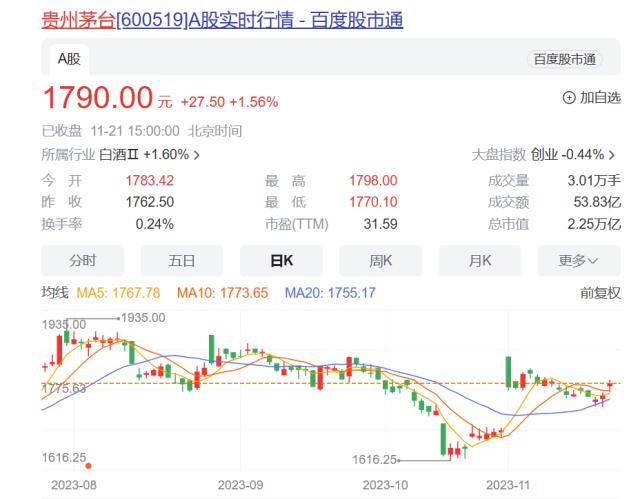
Task: Click the MA20: 1755.17 indicator
Action: click(x=330, y=293)
